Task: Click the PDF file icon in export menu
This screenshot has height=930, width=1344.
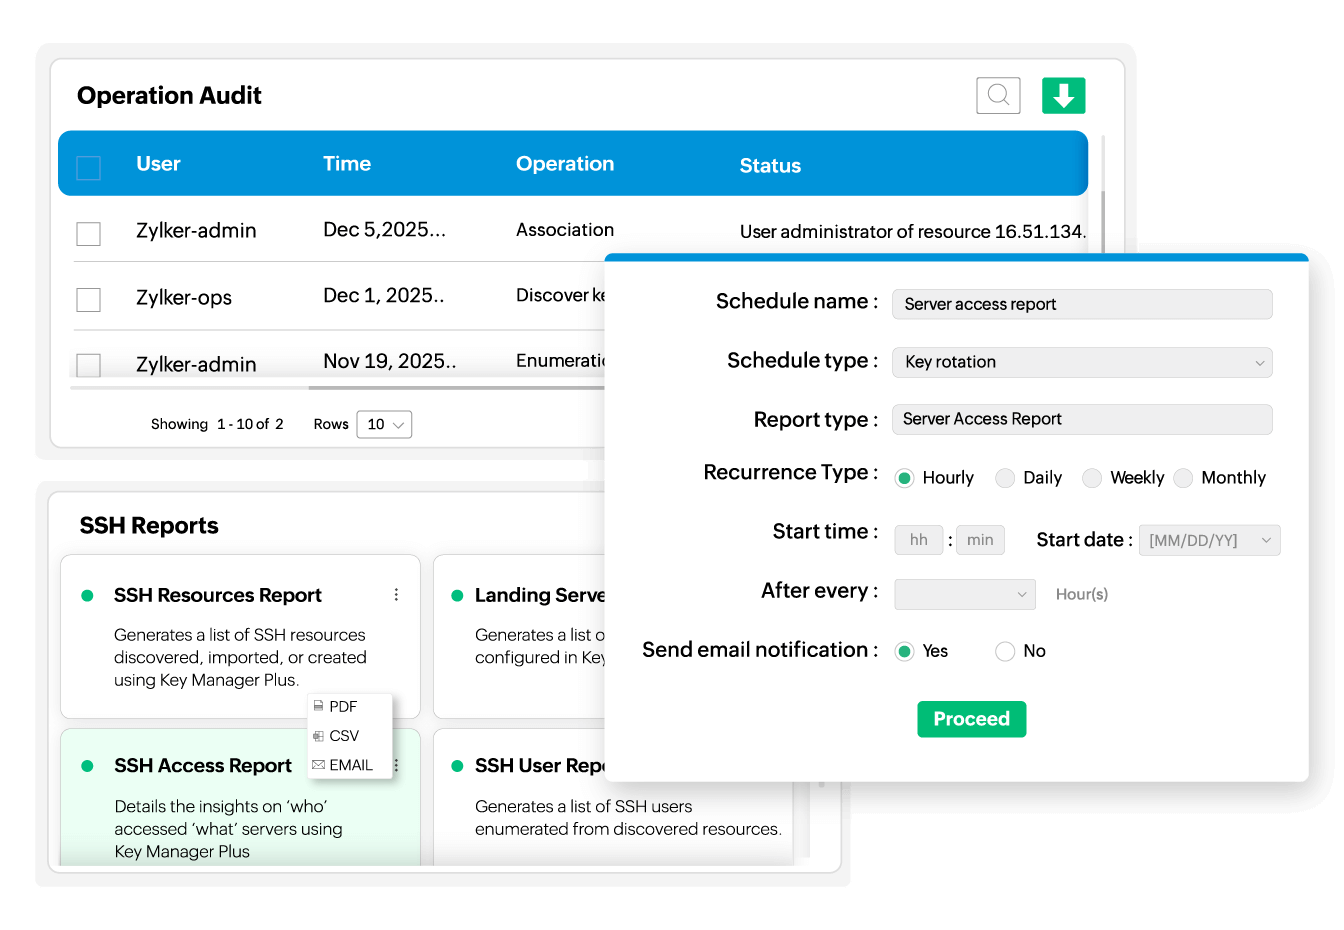Action: click(x=319, y=706)
